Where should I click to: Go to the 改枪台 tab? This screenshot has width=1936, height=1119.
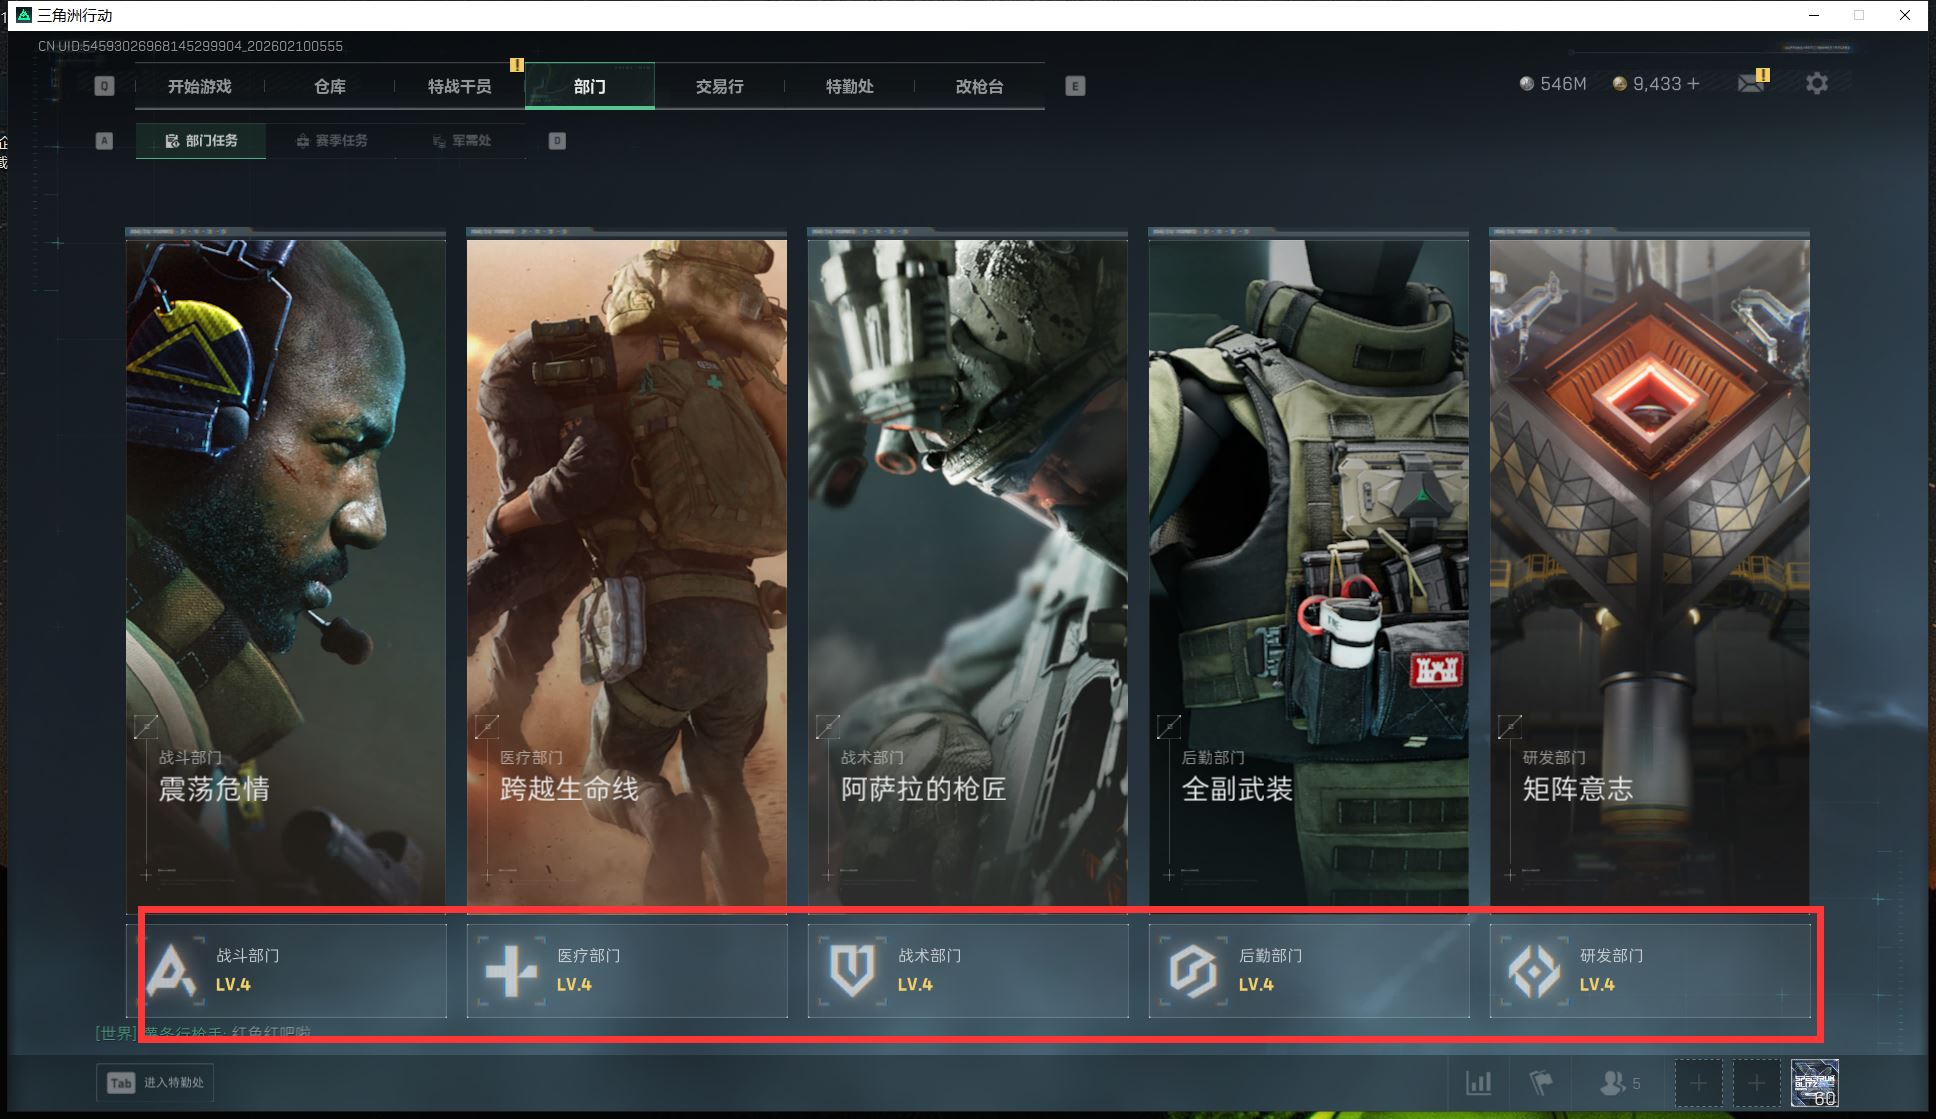pyautogui.click(x=979, y=87)
